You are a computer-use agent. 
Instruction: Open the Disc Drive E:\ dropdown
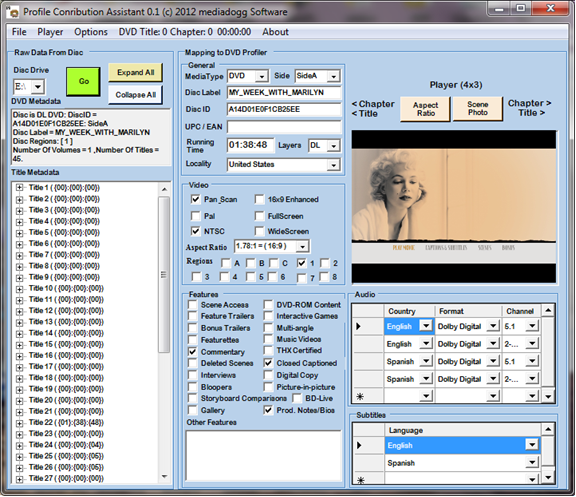click(x=37, y=87)
